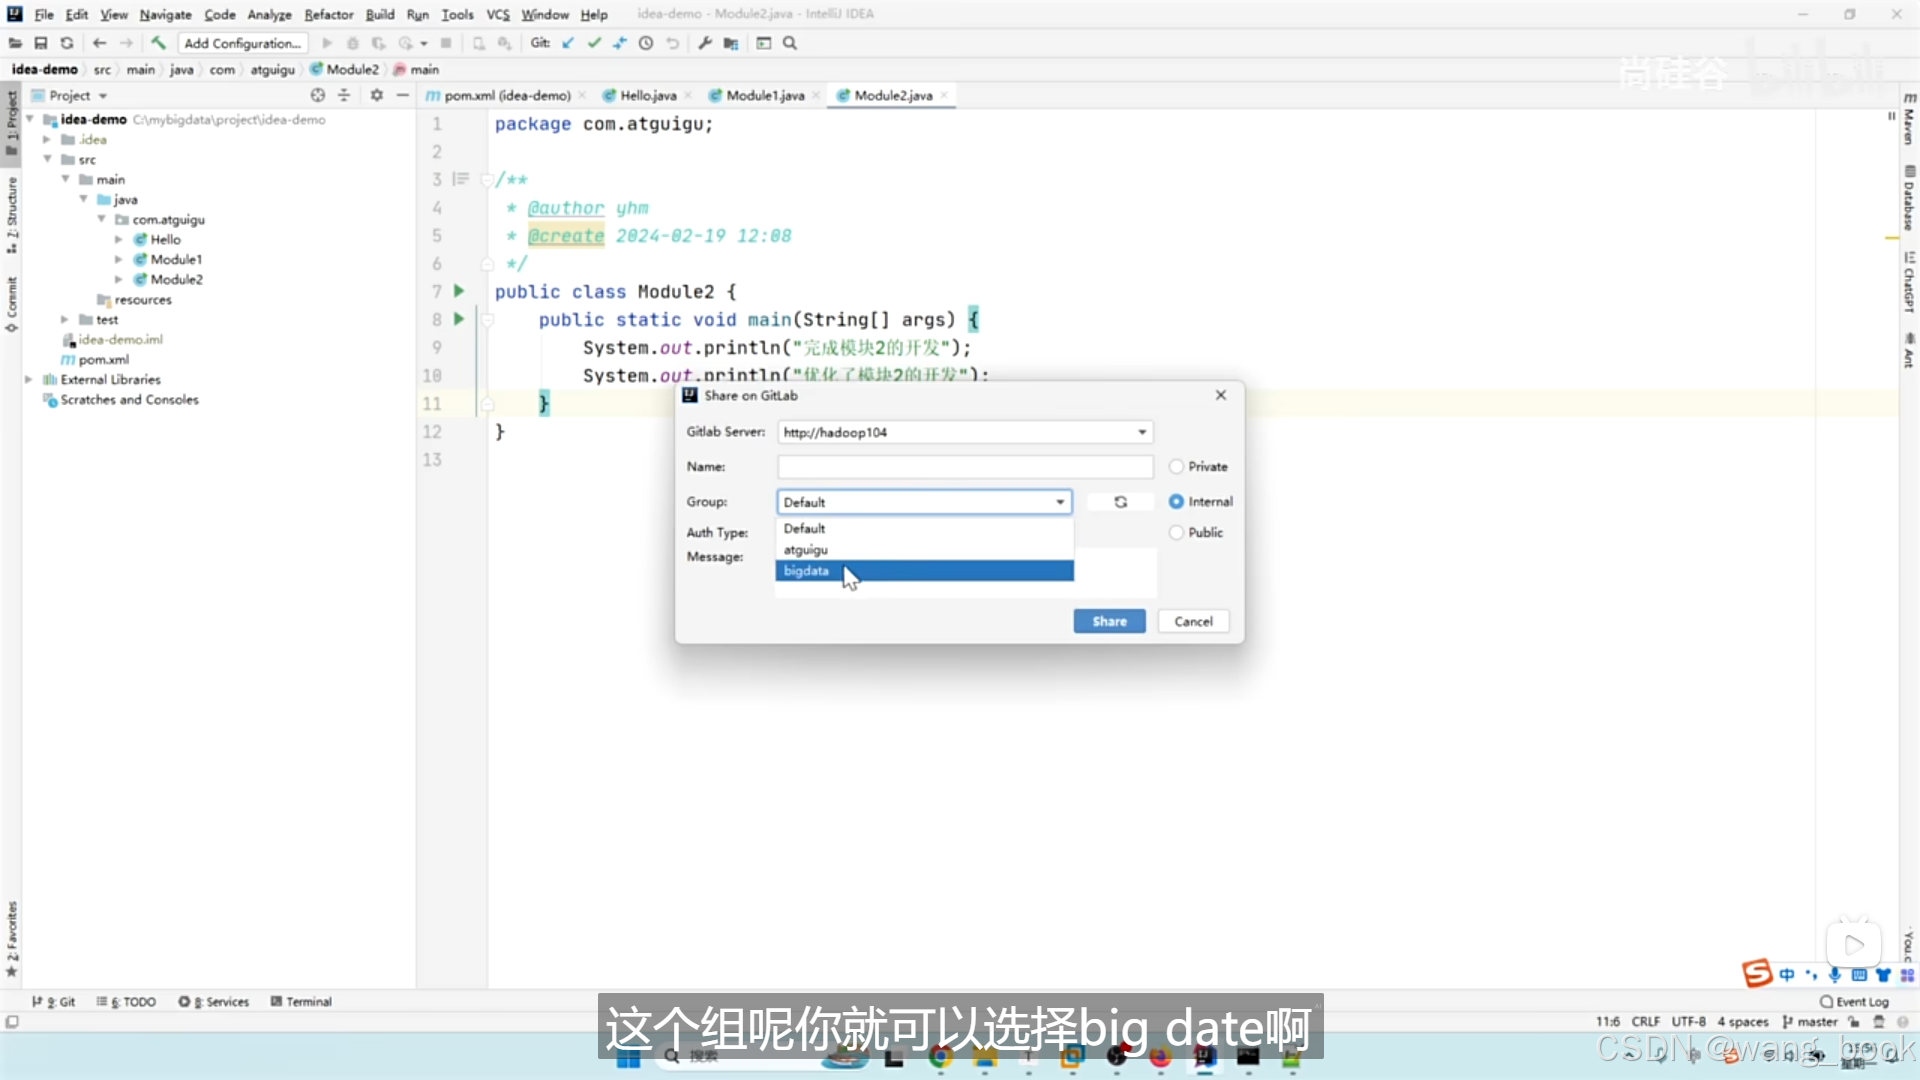
Task: Select the Public radio button
Action: click(x=1176, y=533)
